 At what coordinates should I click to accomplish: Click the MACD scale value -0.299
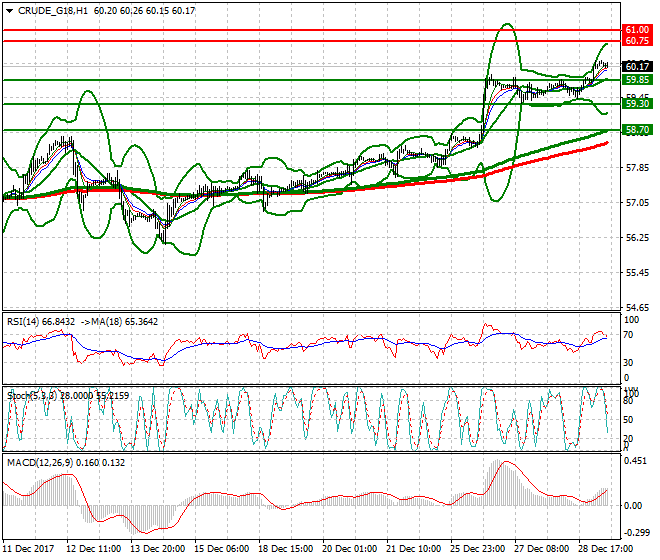tap(636, 533)
